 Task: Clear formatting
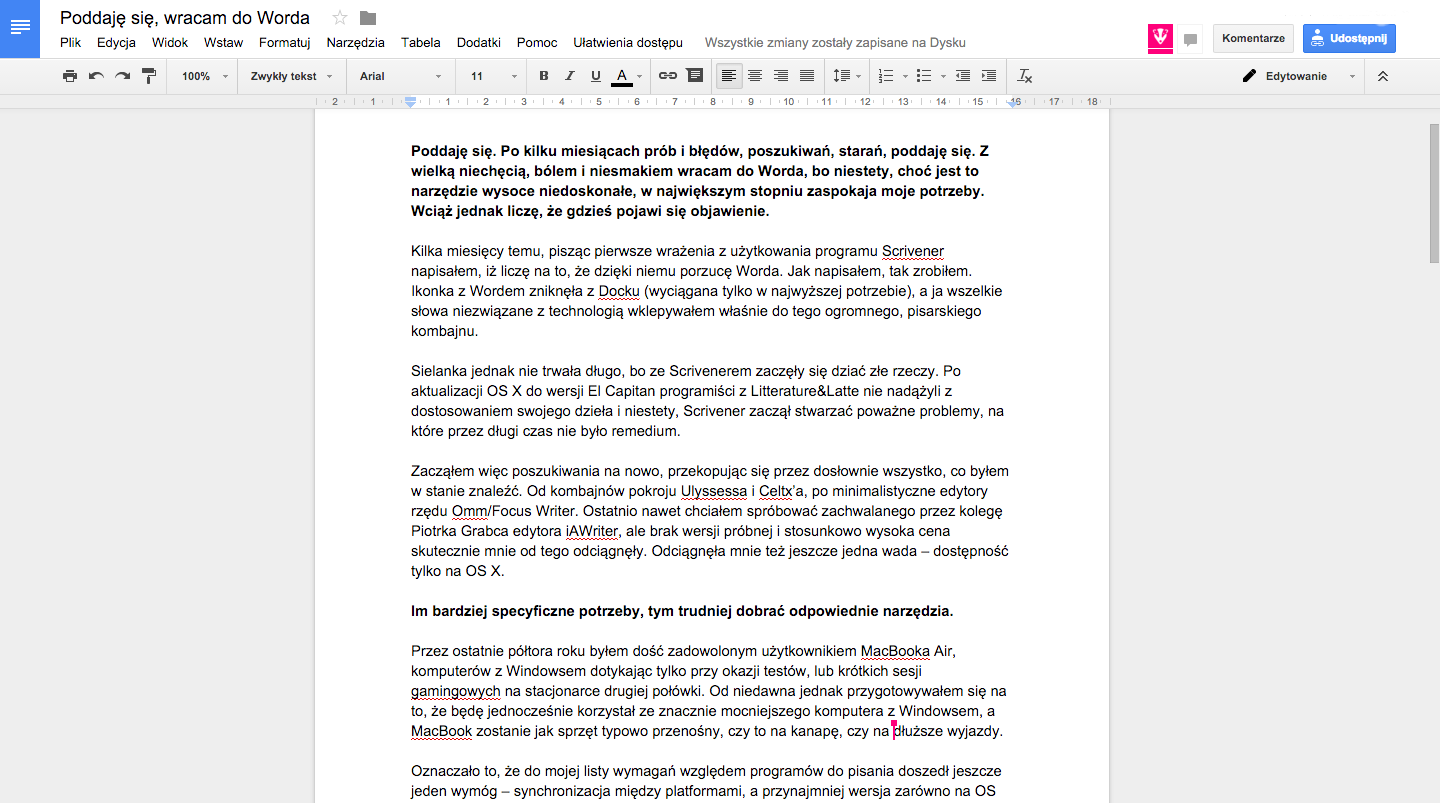[1025, 76]
